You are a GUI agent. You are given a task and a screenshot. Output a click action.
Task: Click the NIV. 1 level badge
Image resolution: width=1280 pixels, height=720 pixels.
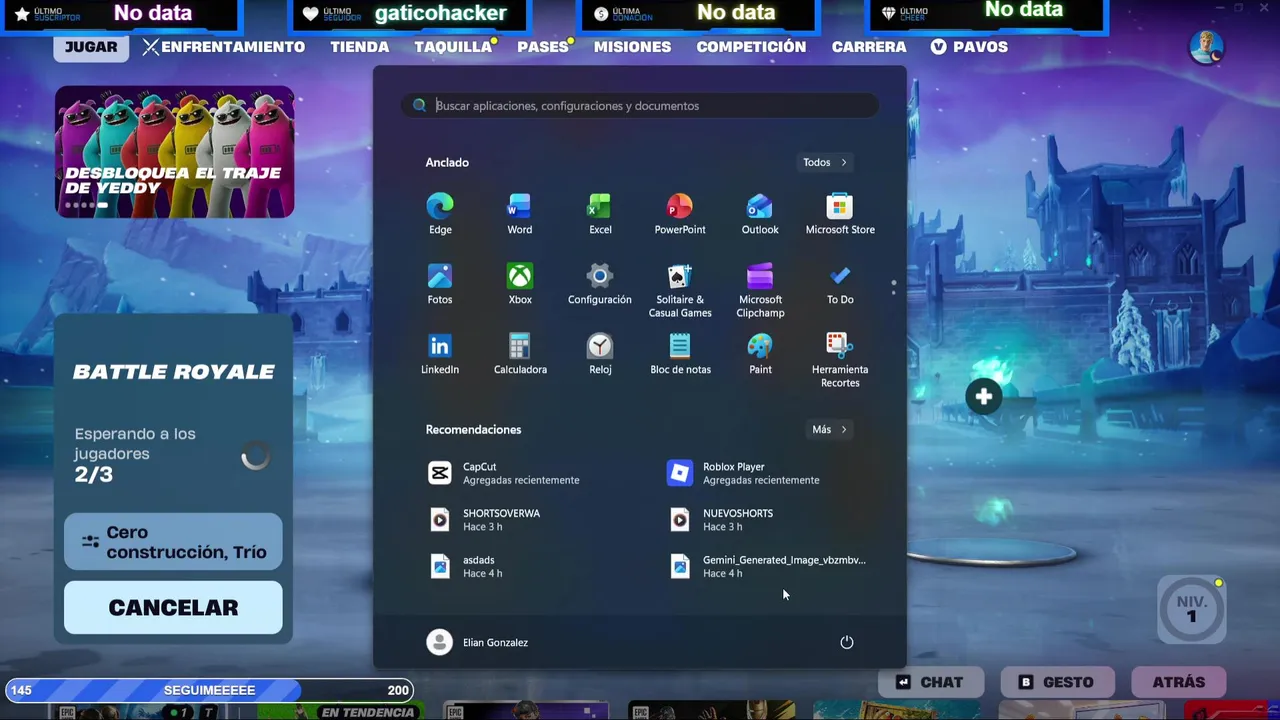click(x=1191, y=609)
